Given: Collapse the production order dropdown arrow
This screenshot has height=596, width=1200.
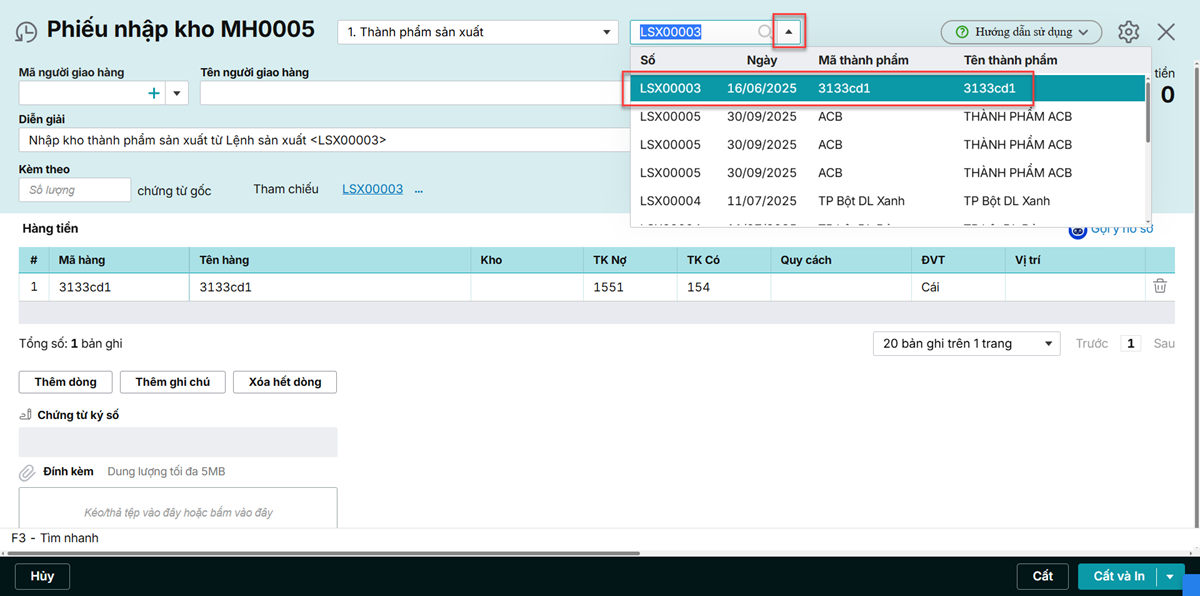Looking at the screenshot, I should (789, 32).
